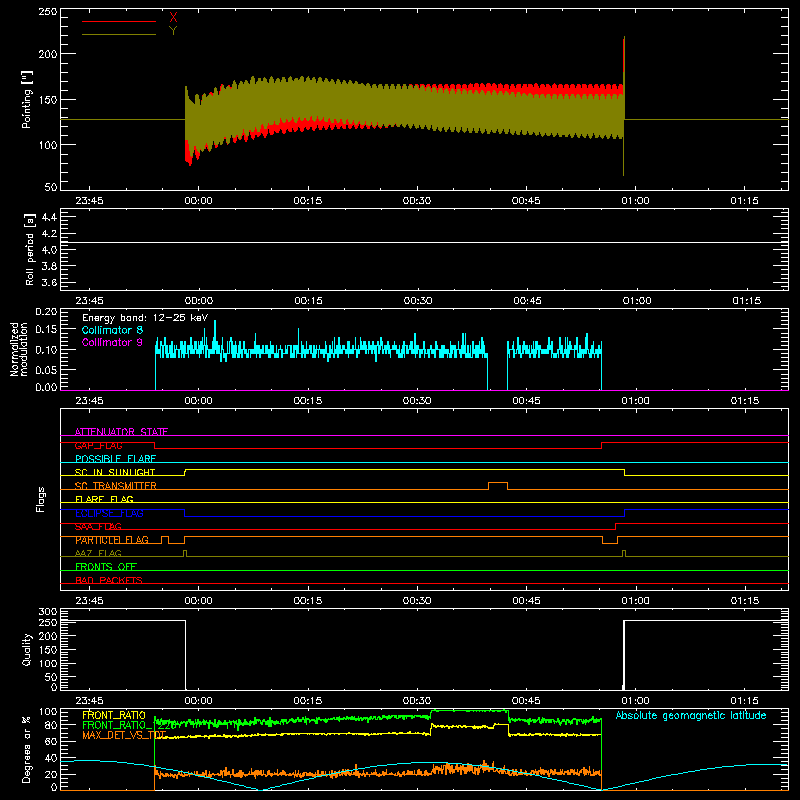Click the A47_FLAG label
The width and height of the screenshot is (800, 800).
point(98,553)
